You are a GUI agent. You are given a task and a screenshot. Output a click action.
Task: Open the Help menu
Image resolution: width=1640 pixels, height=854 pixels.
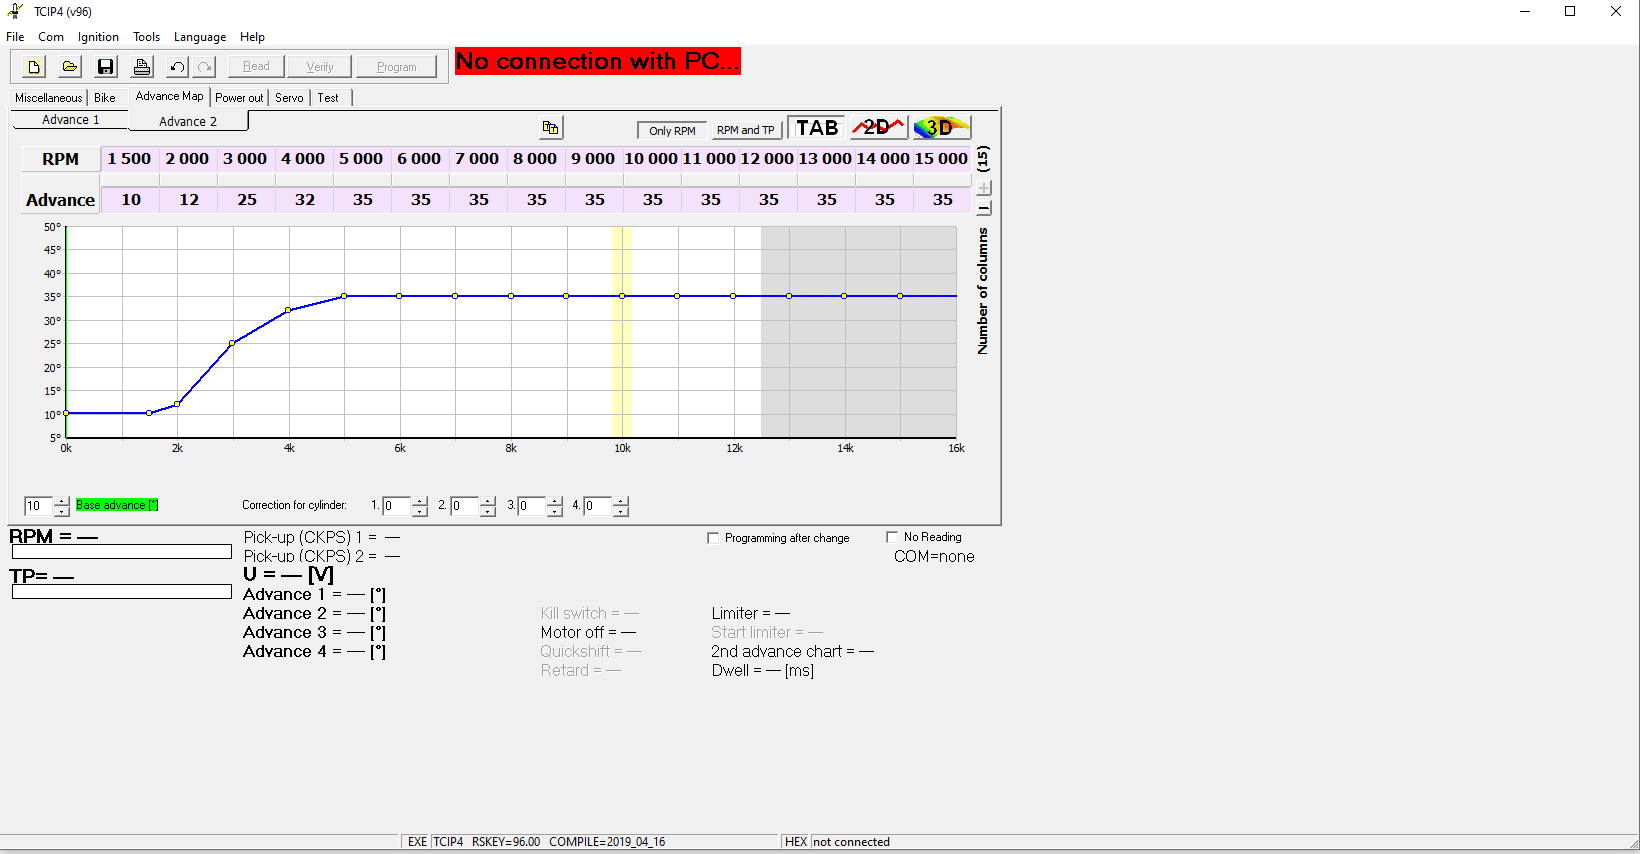(x=252, y=37)
